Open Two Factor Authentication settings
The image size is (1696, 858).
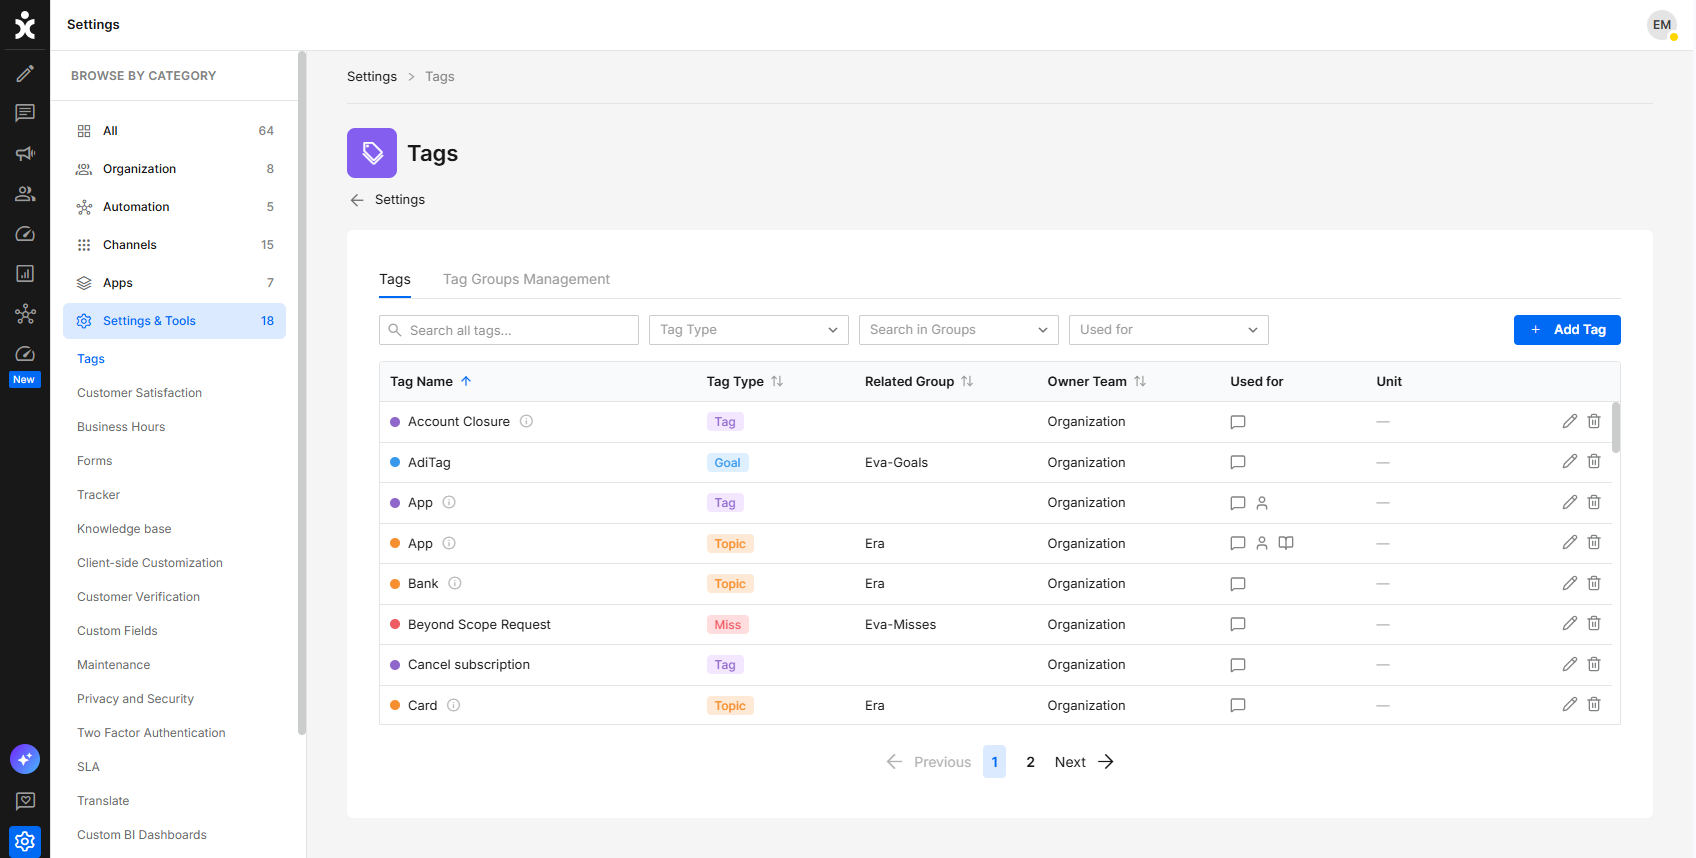pyautogui.click(x=151, y=733)
